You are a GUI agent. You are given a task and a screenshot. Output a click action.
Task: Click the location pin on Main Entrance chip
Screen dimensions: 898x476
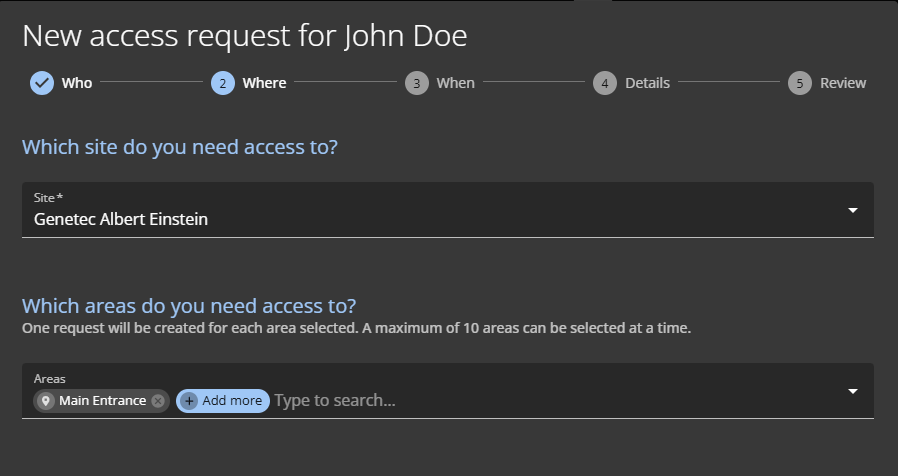(x=46, y=401)
